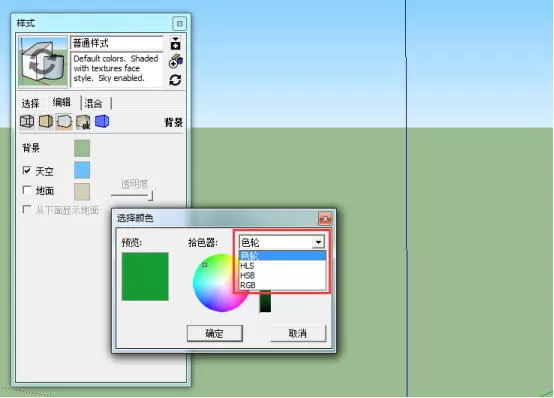The height and width of the screenshot is (398, 554).
Task: Click the 背景 background color swatch
Action: 82,148
